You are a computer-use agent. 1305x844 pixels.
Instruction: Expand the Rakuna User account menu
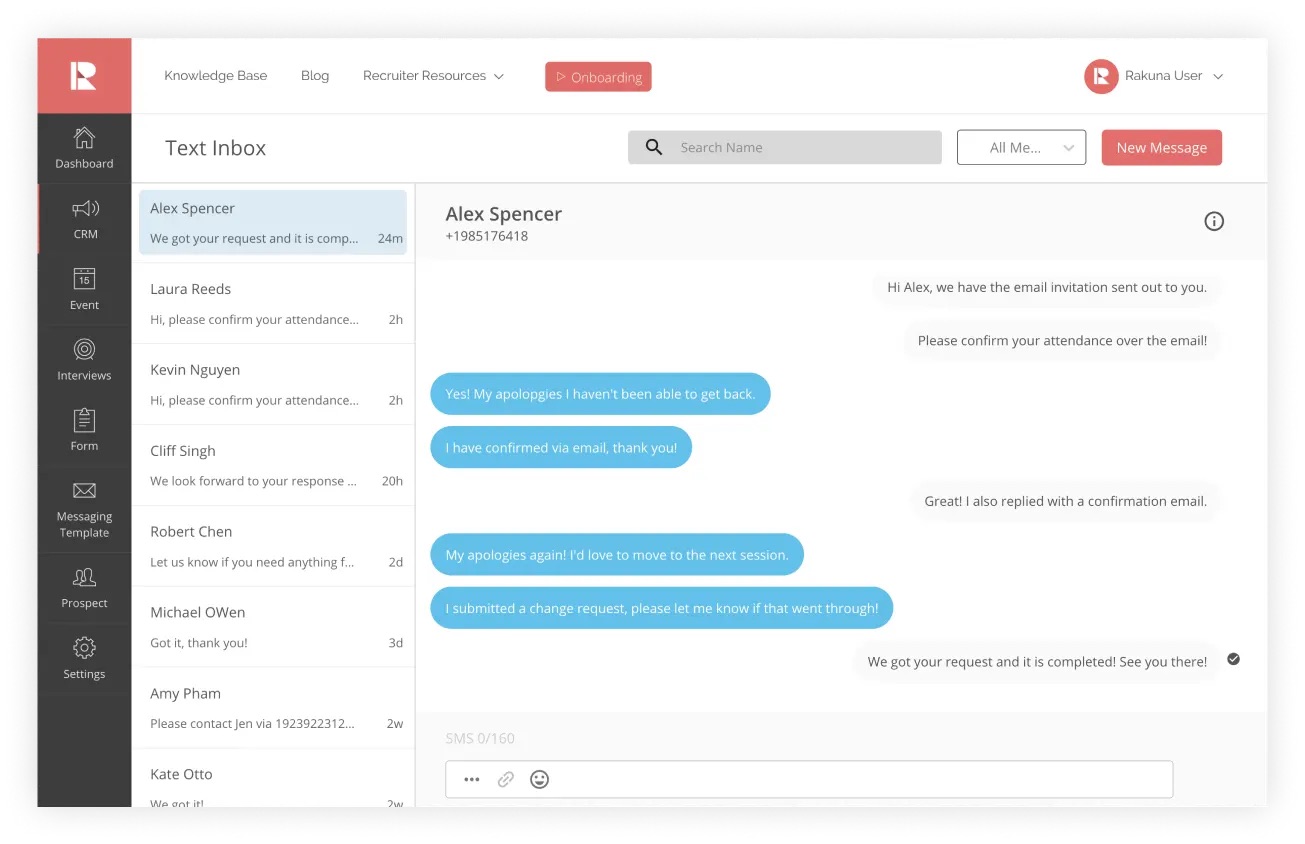pos(1154,75)
